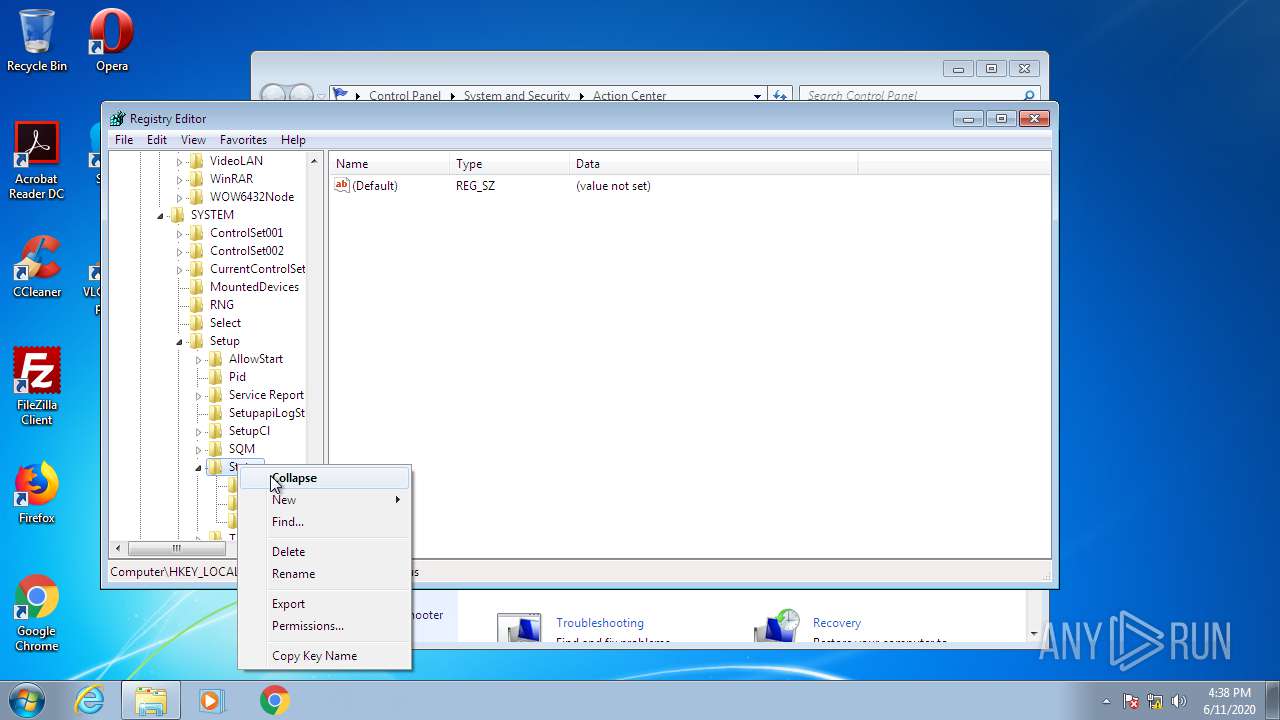
Task: Click the volume speaker tray icon
Action: 1179,701
